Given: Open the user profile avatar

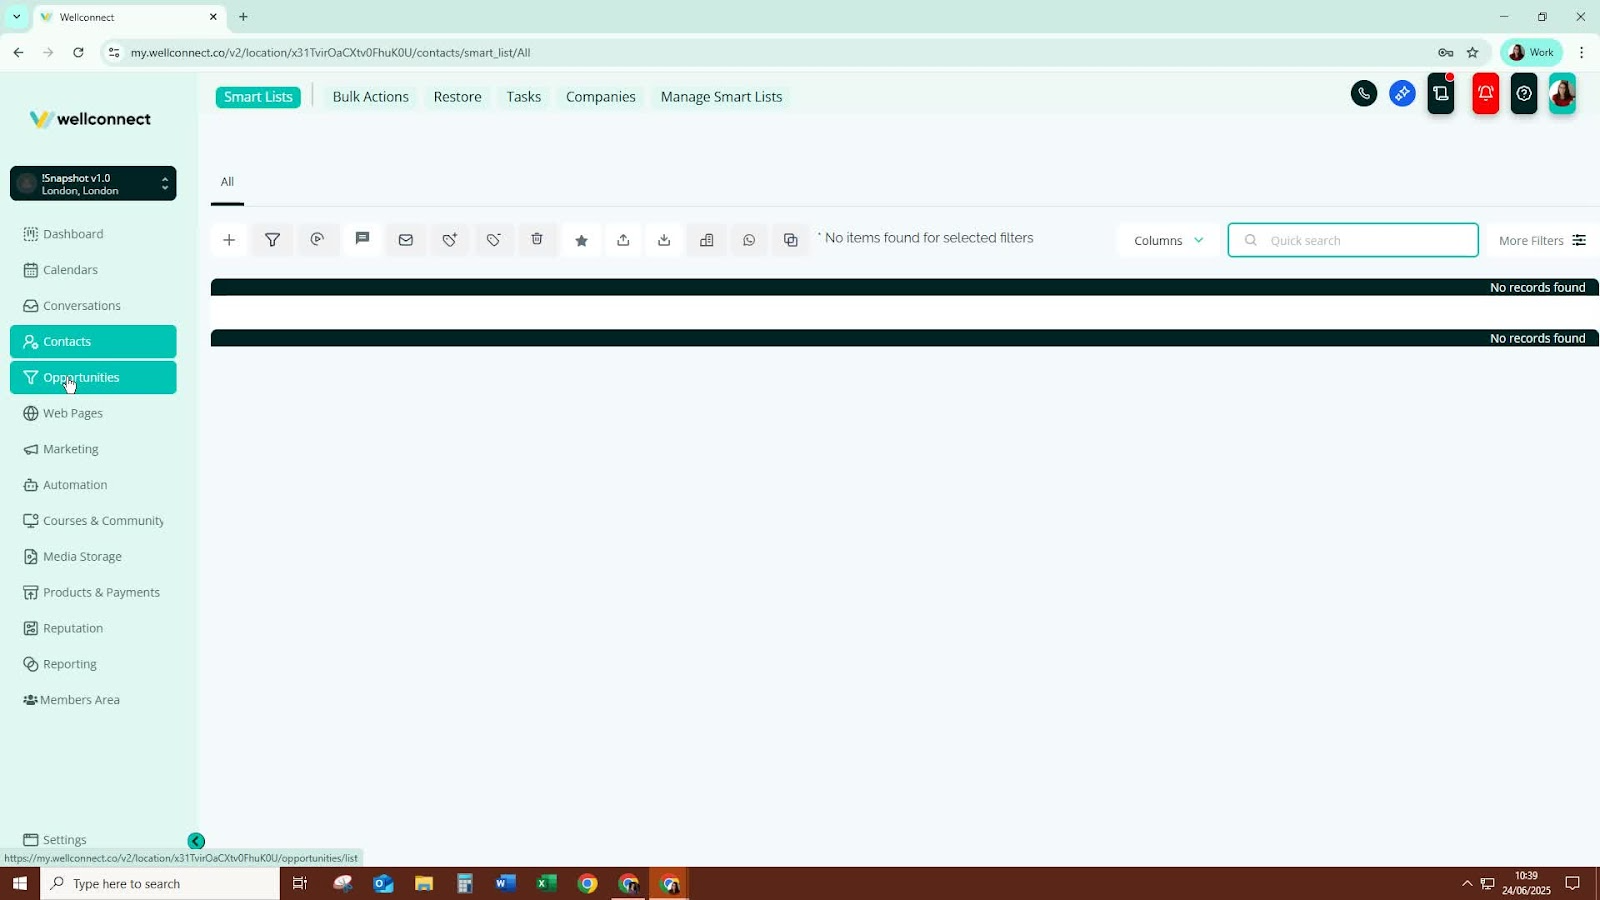Looking at the screenshot, I should click(1562, 94).
